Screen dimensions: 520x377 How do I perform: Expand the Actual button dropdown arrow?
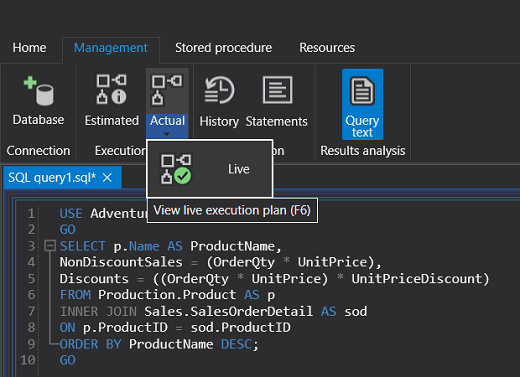coord(167,134)
